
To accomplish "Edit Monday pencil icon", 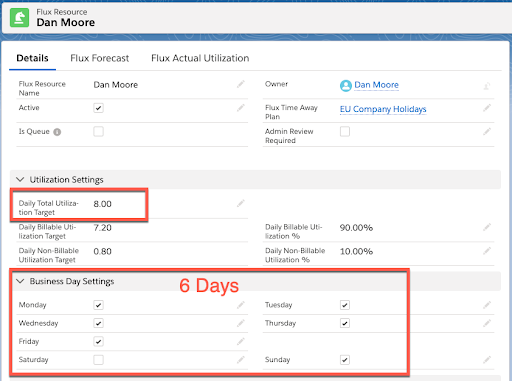I will (241, 305).
